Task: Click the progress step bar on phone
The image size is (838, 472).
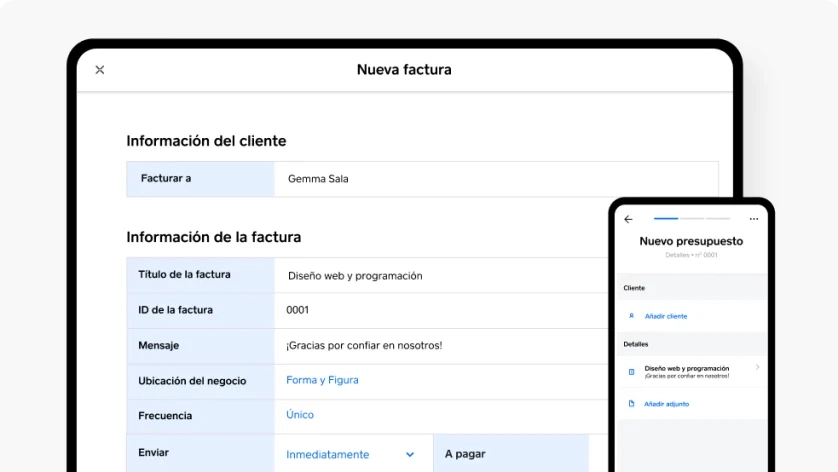Action: pos(692,219)
